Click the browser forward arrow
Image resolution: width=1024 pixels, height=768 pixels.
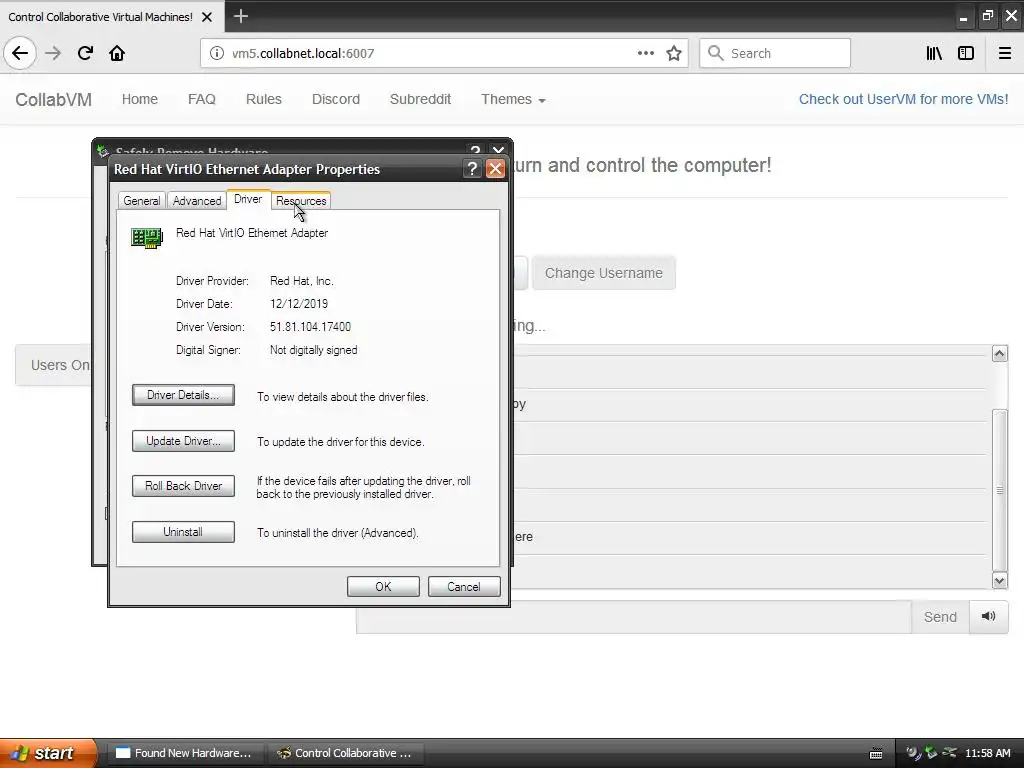53,53
